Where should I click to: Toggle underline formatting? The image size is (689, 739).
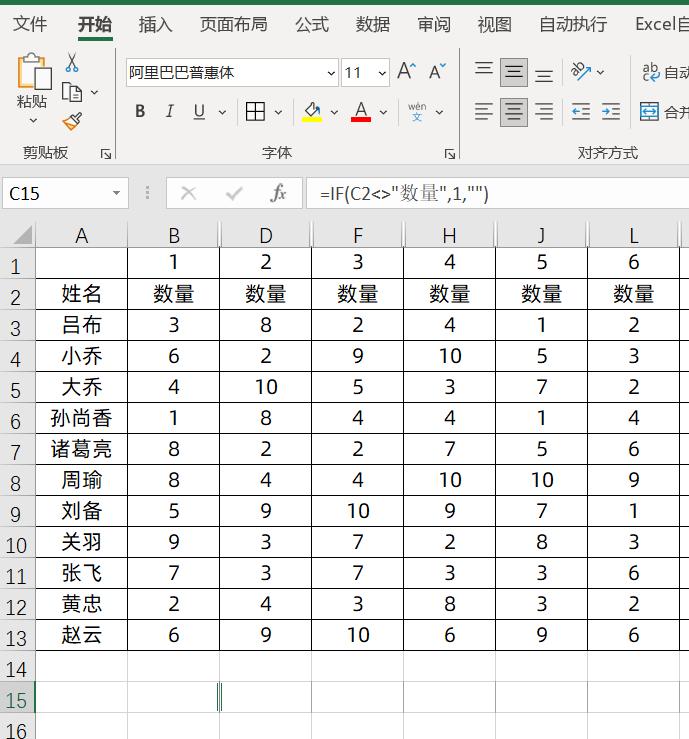199,112
